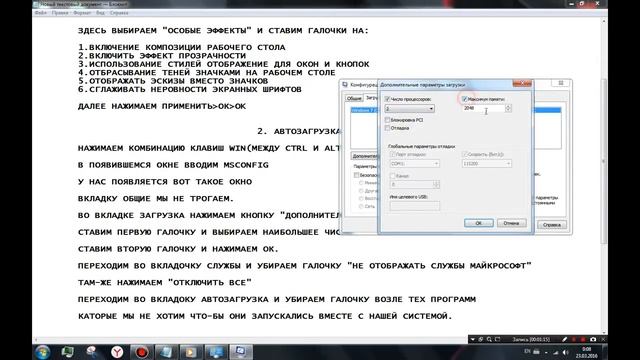Click the Notepad icon in its title bar
The width and height of the screenshot is (640, 360).
[36, 4]
